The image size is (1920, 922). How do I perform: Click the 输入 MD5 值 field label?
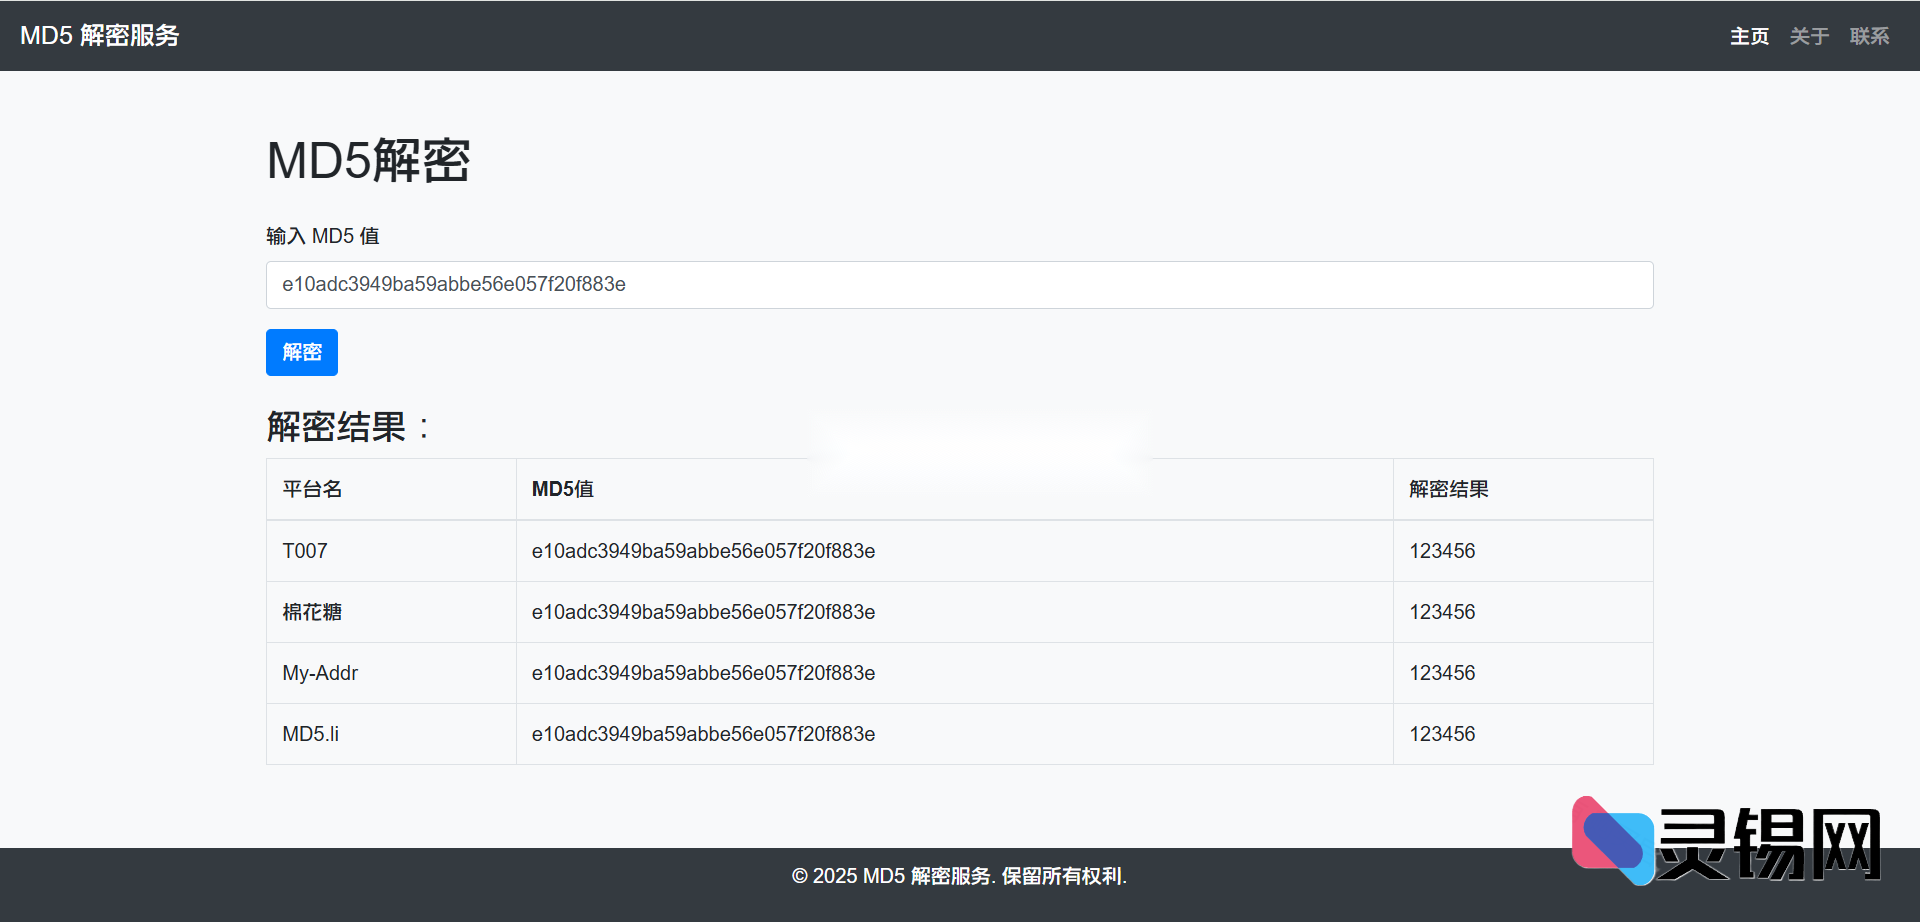tap(323, 236)
